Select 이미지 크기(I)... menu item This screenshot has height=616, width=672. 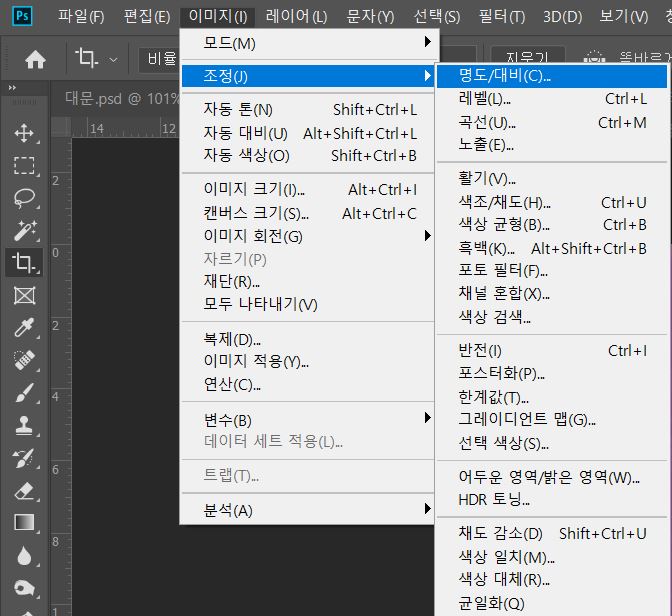click(x=309, y=189)
